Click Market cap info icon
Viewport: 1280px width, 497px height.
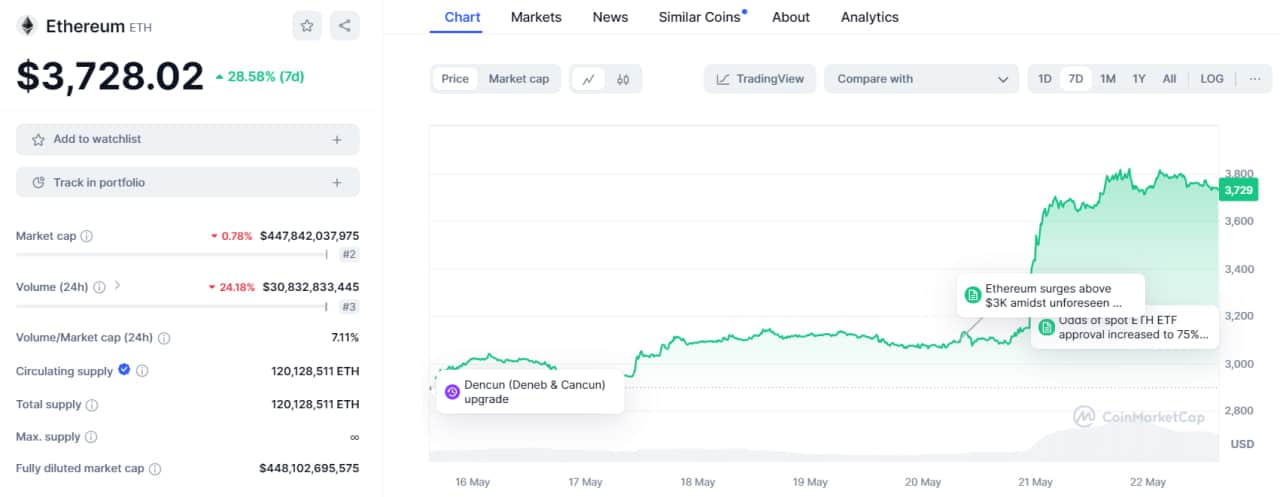click(87, 237)
